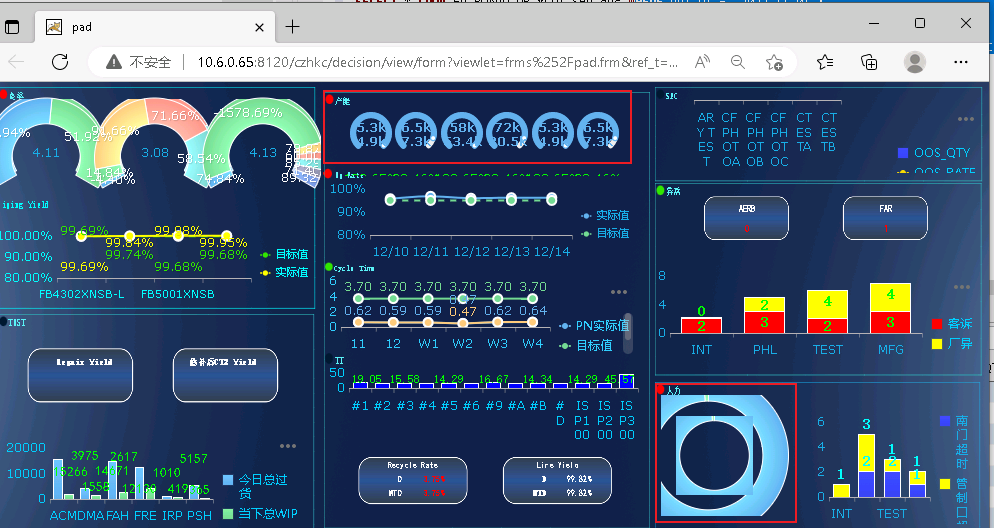This screenshot has height=528, width=994.
Task: Open browser collections
Action: (x=869, y=61)
